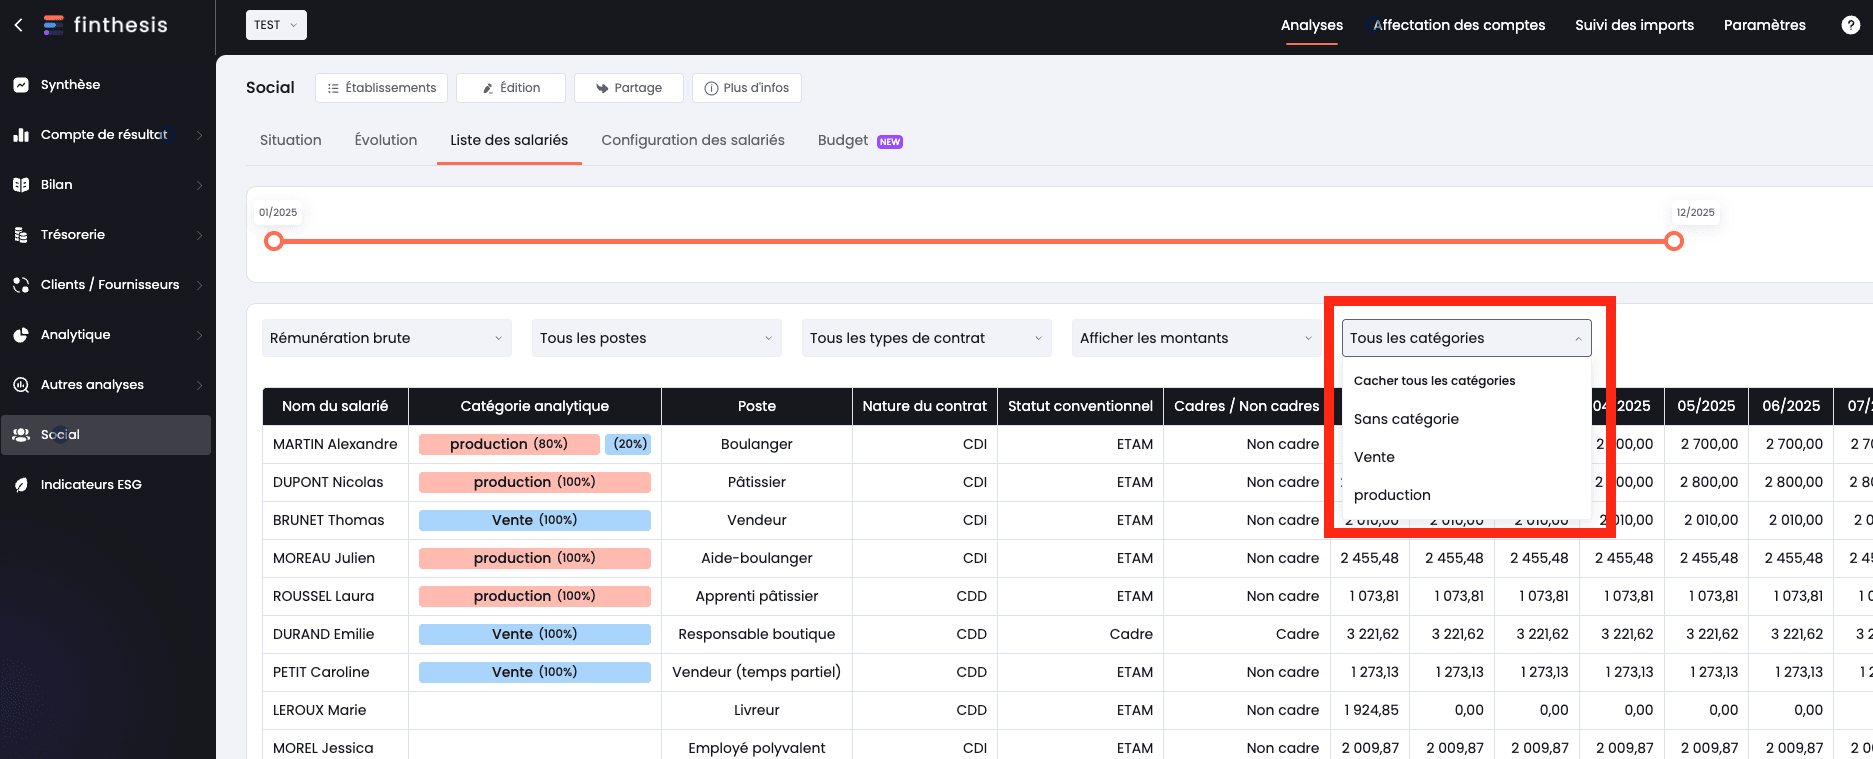
Task: Click the Nom du salarié column header
Action: 335,406
